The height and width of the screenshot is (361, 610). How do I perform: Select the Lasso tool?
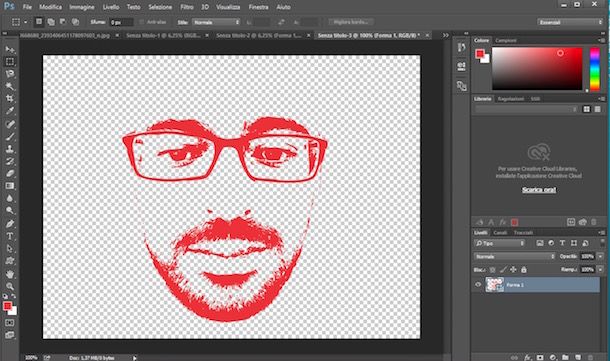(10, 74)
